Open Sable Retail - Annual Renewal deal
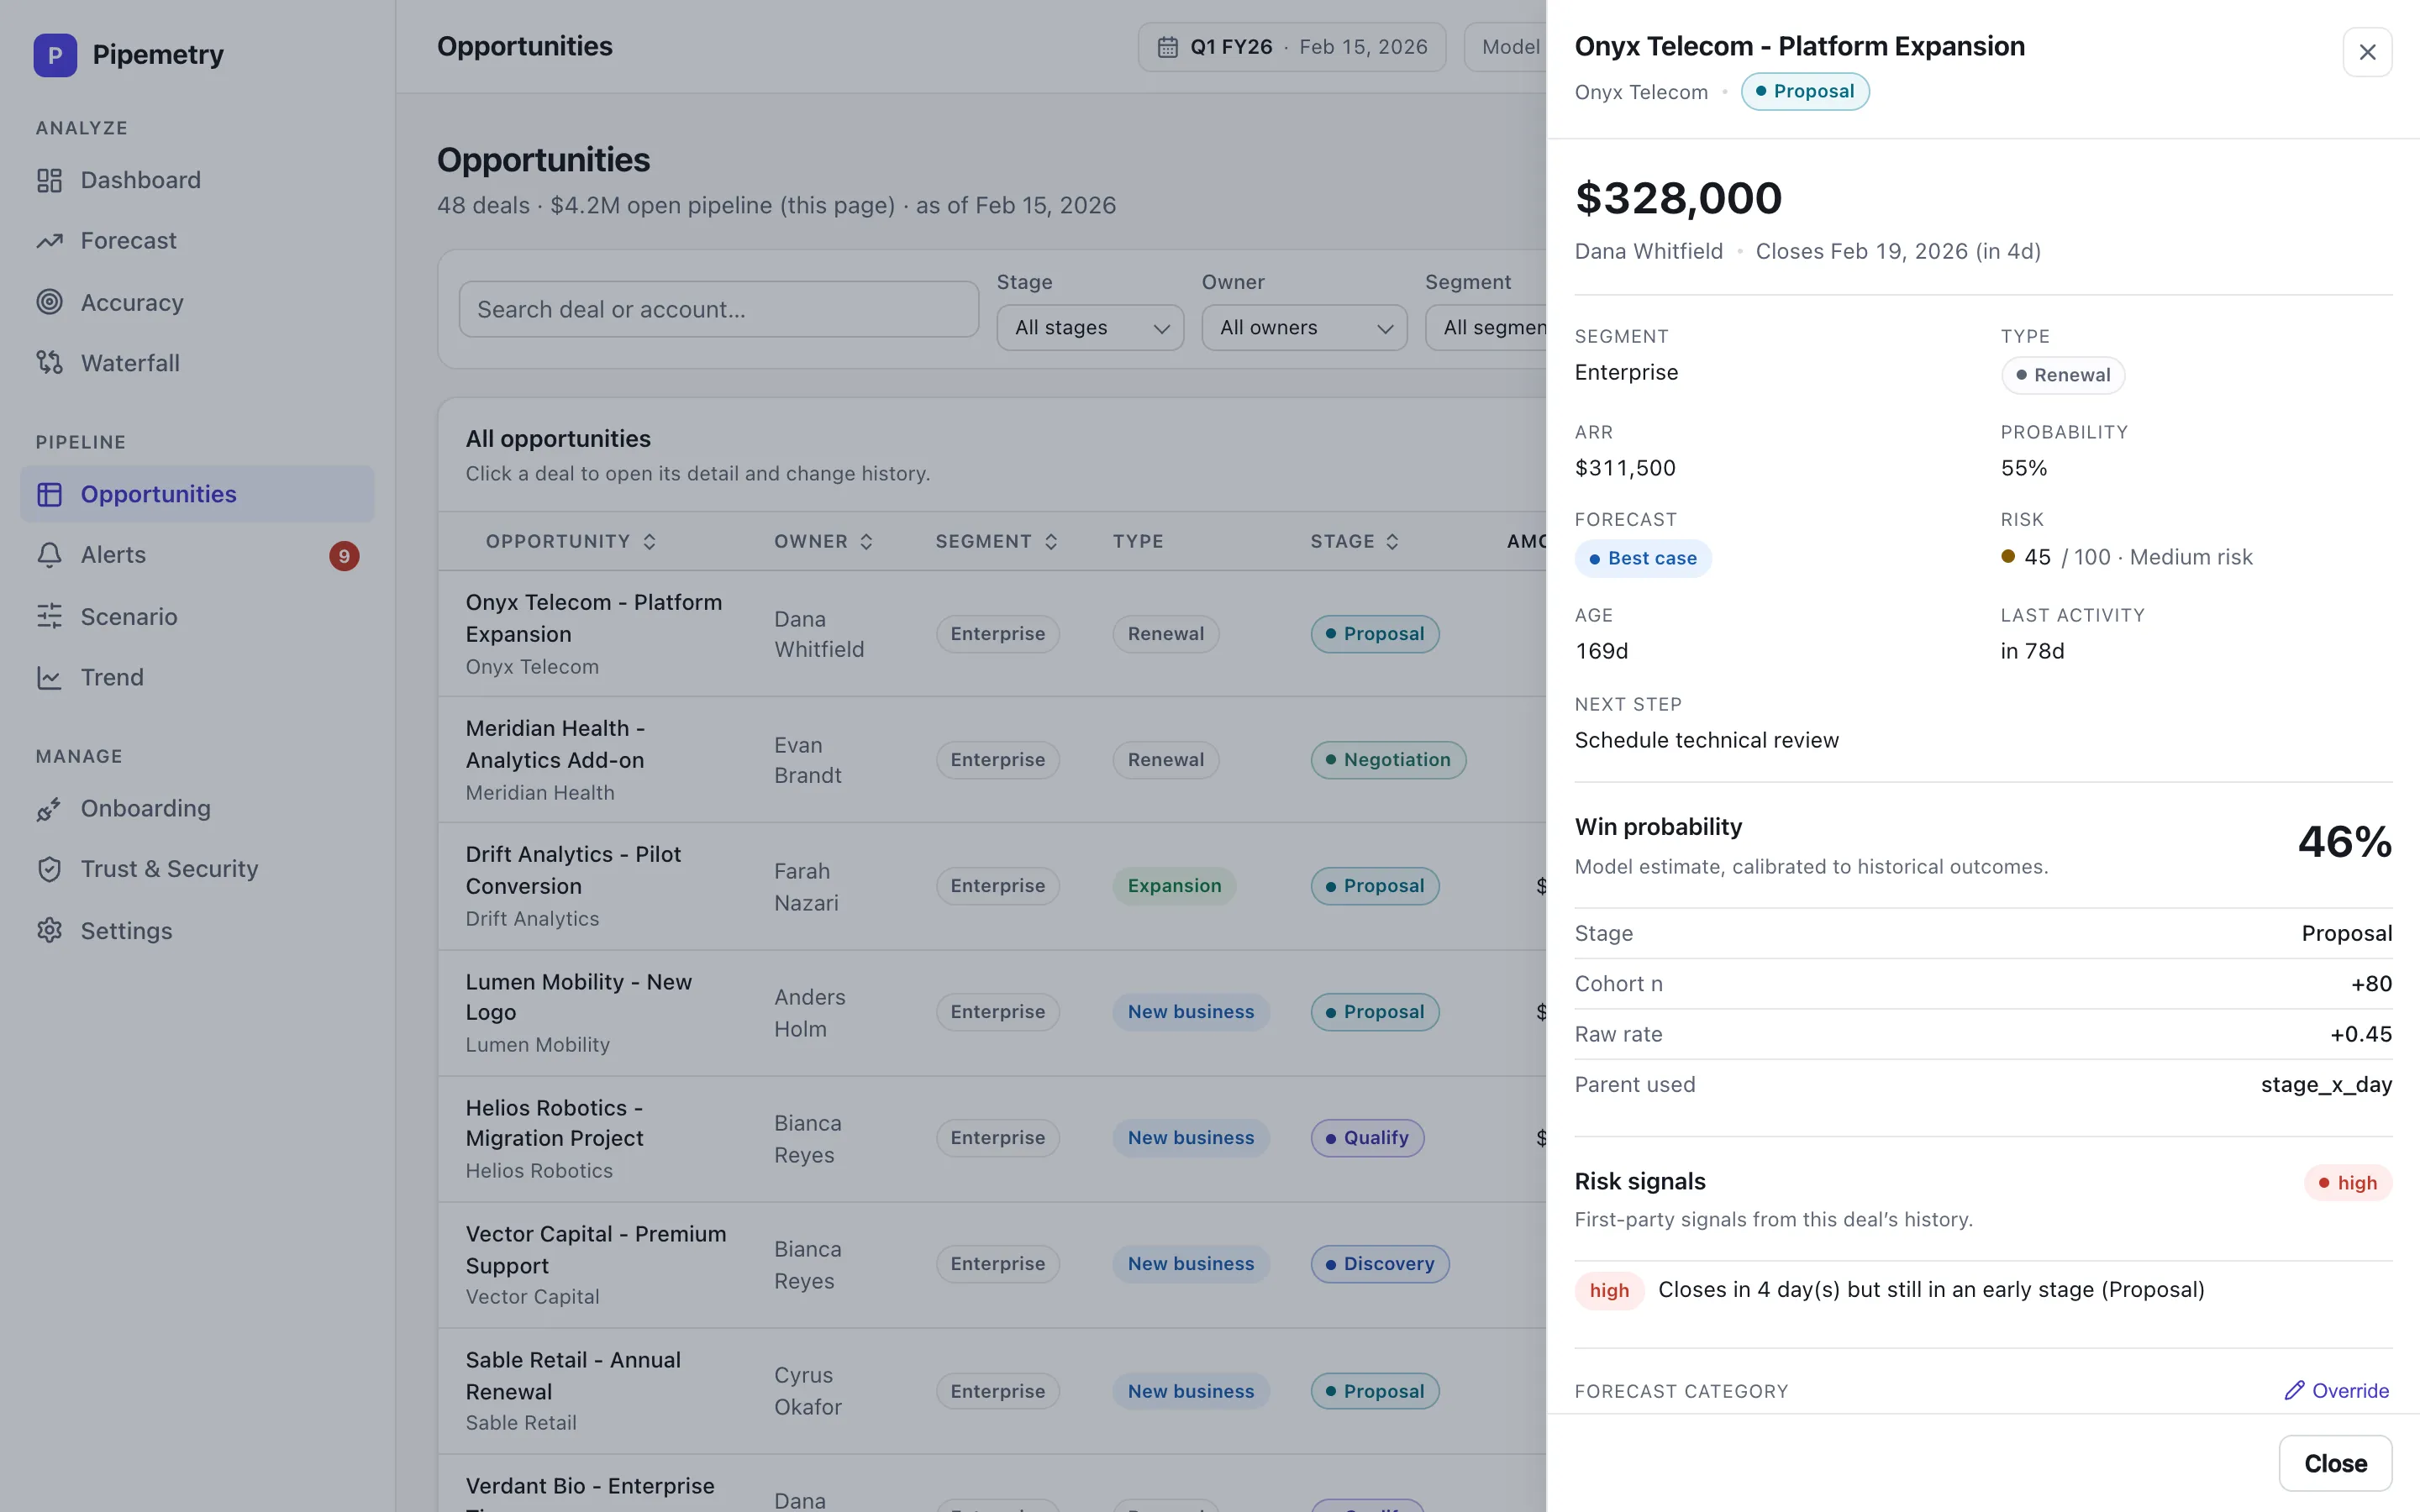Image resolution: width=2420 pixels, height=1512 pixels. [992, 1390]
